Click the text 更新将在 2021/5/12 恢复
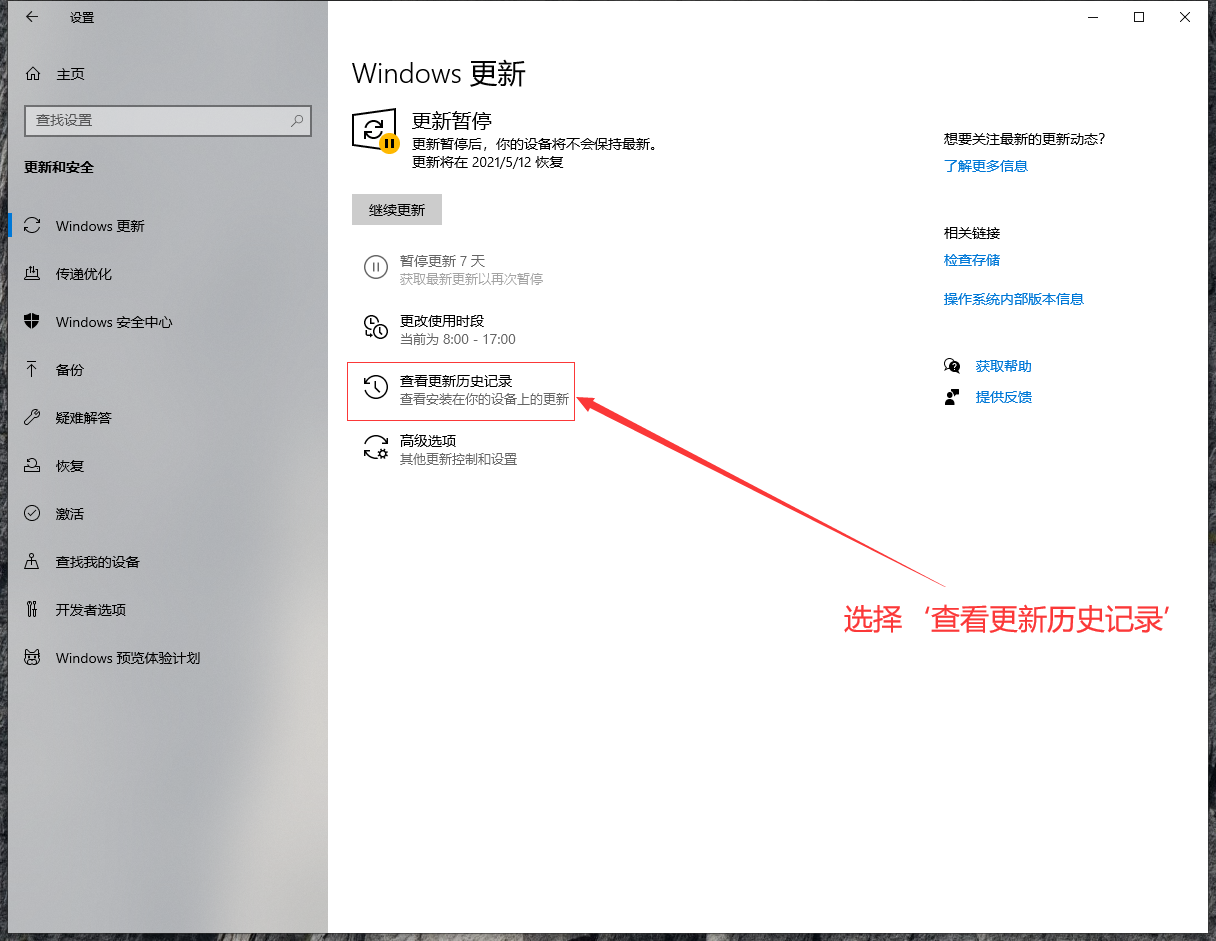1216x941 pixels. pos(488,162)
